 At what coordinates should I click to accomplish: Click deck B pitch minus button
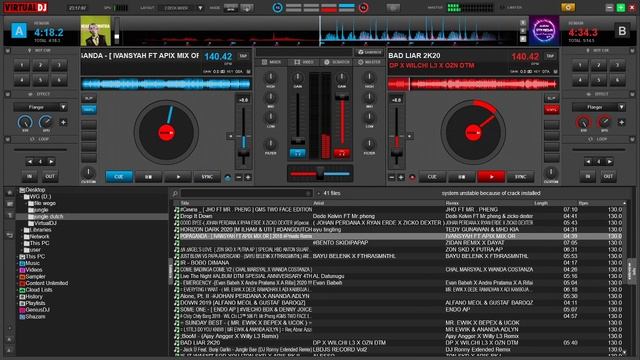tap(392, 178)
